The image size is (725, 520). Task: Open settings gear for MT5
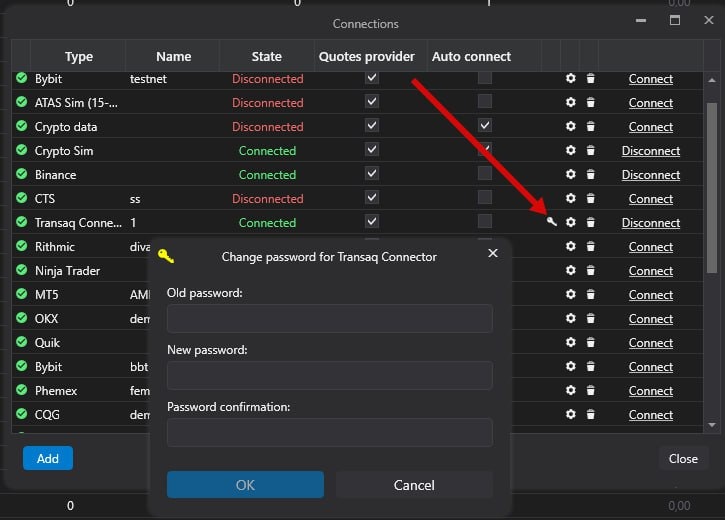tap(571, 294)
